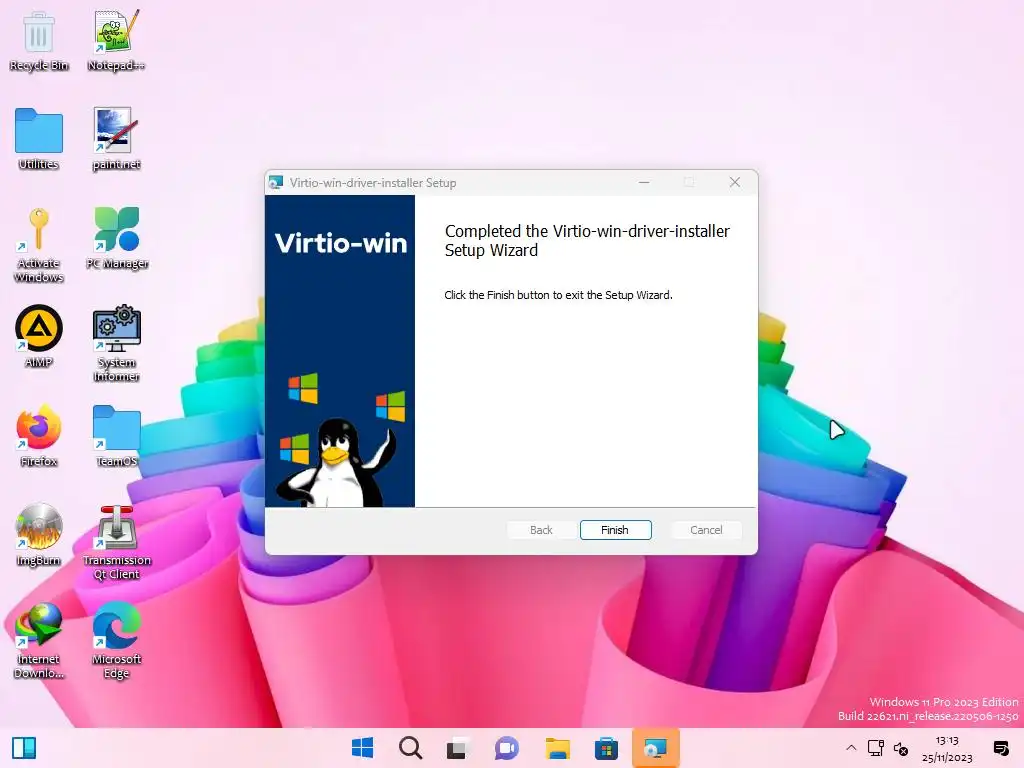
Task: Open the Windows Start menu
Action: [x=362, y=748]
